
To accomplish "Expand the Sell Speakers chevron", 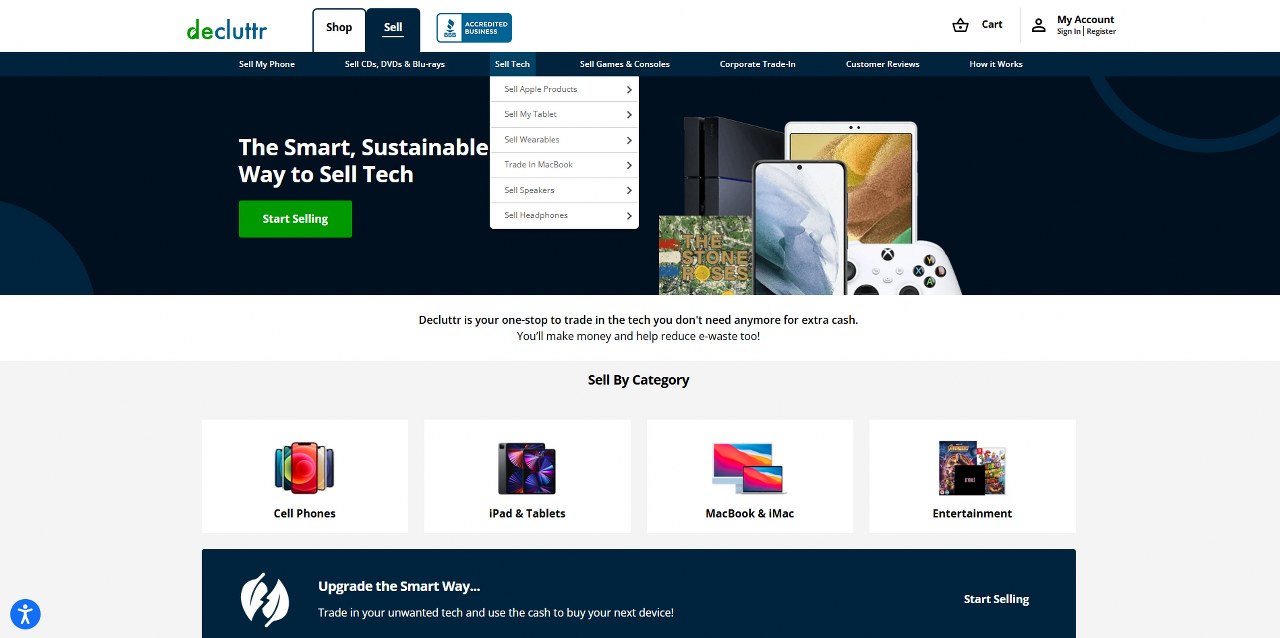I will click(x=629, y=190).
